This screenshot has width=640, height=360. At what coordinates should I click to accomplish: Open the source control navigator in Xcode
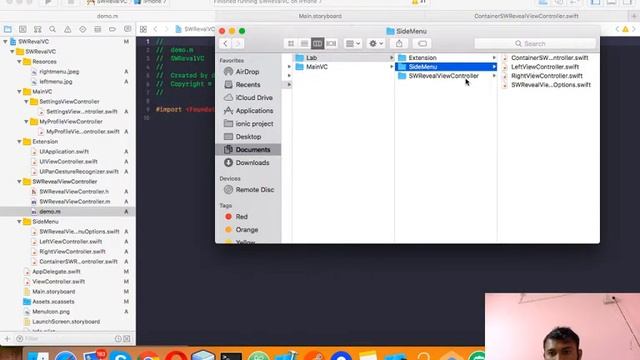(22, 29)
